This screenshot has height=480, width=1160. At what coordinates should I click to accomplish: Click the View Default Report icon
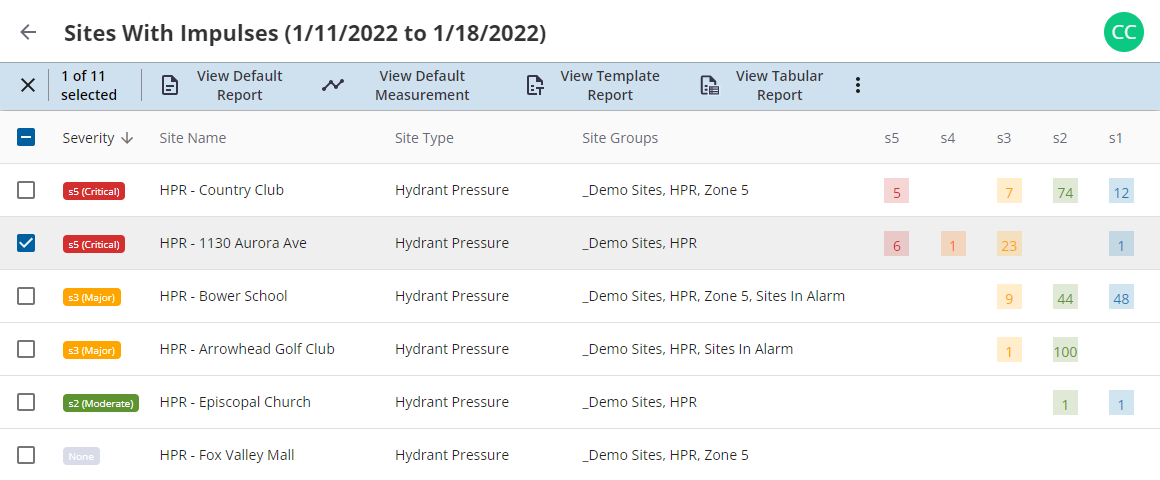tap(171, 86)
